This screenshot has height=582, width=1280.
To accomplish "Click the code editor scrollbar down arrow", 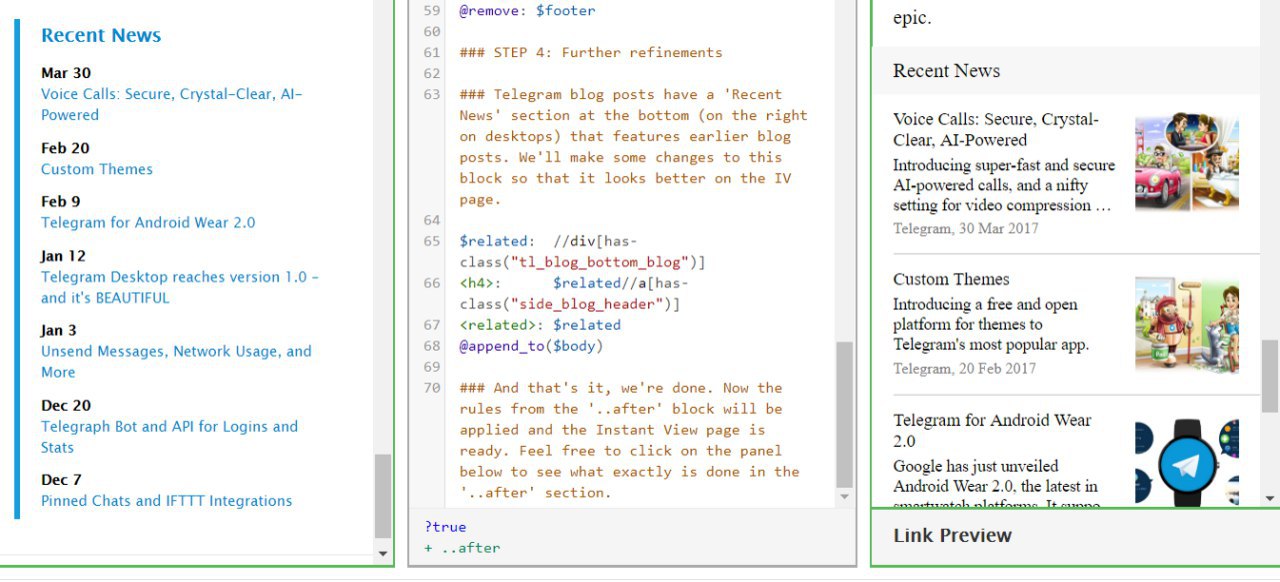I will tap(845, 497).
